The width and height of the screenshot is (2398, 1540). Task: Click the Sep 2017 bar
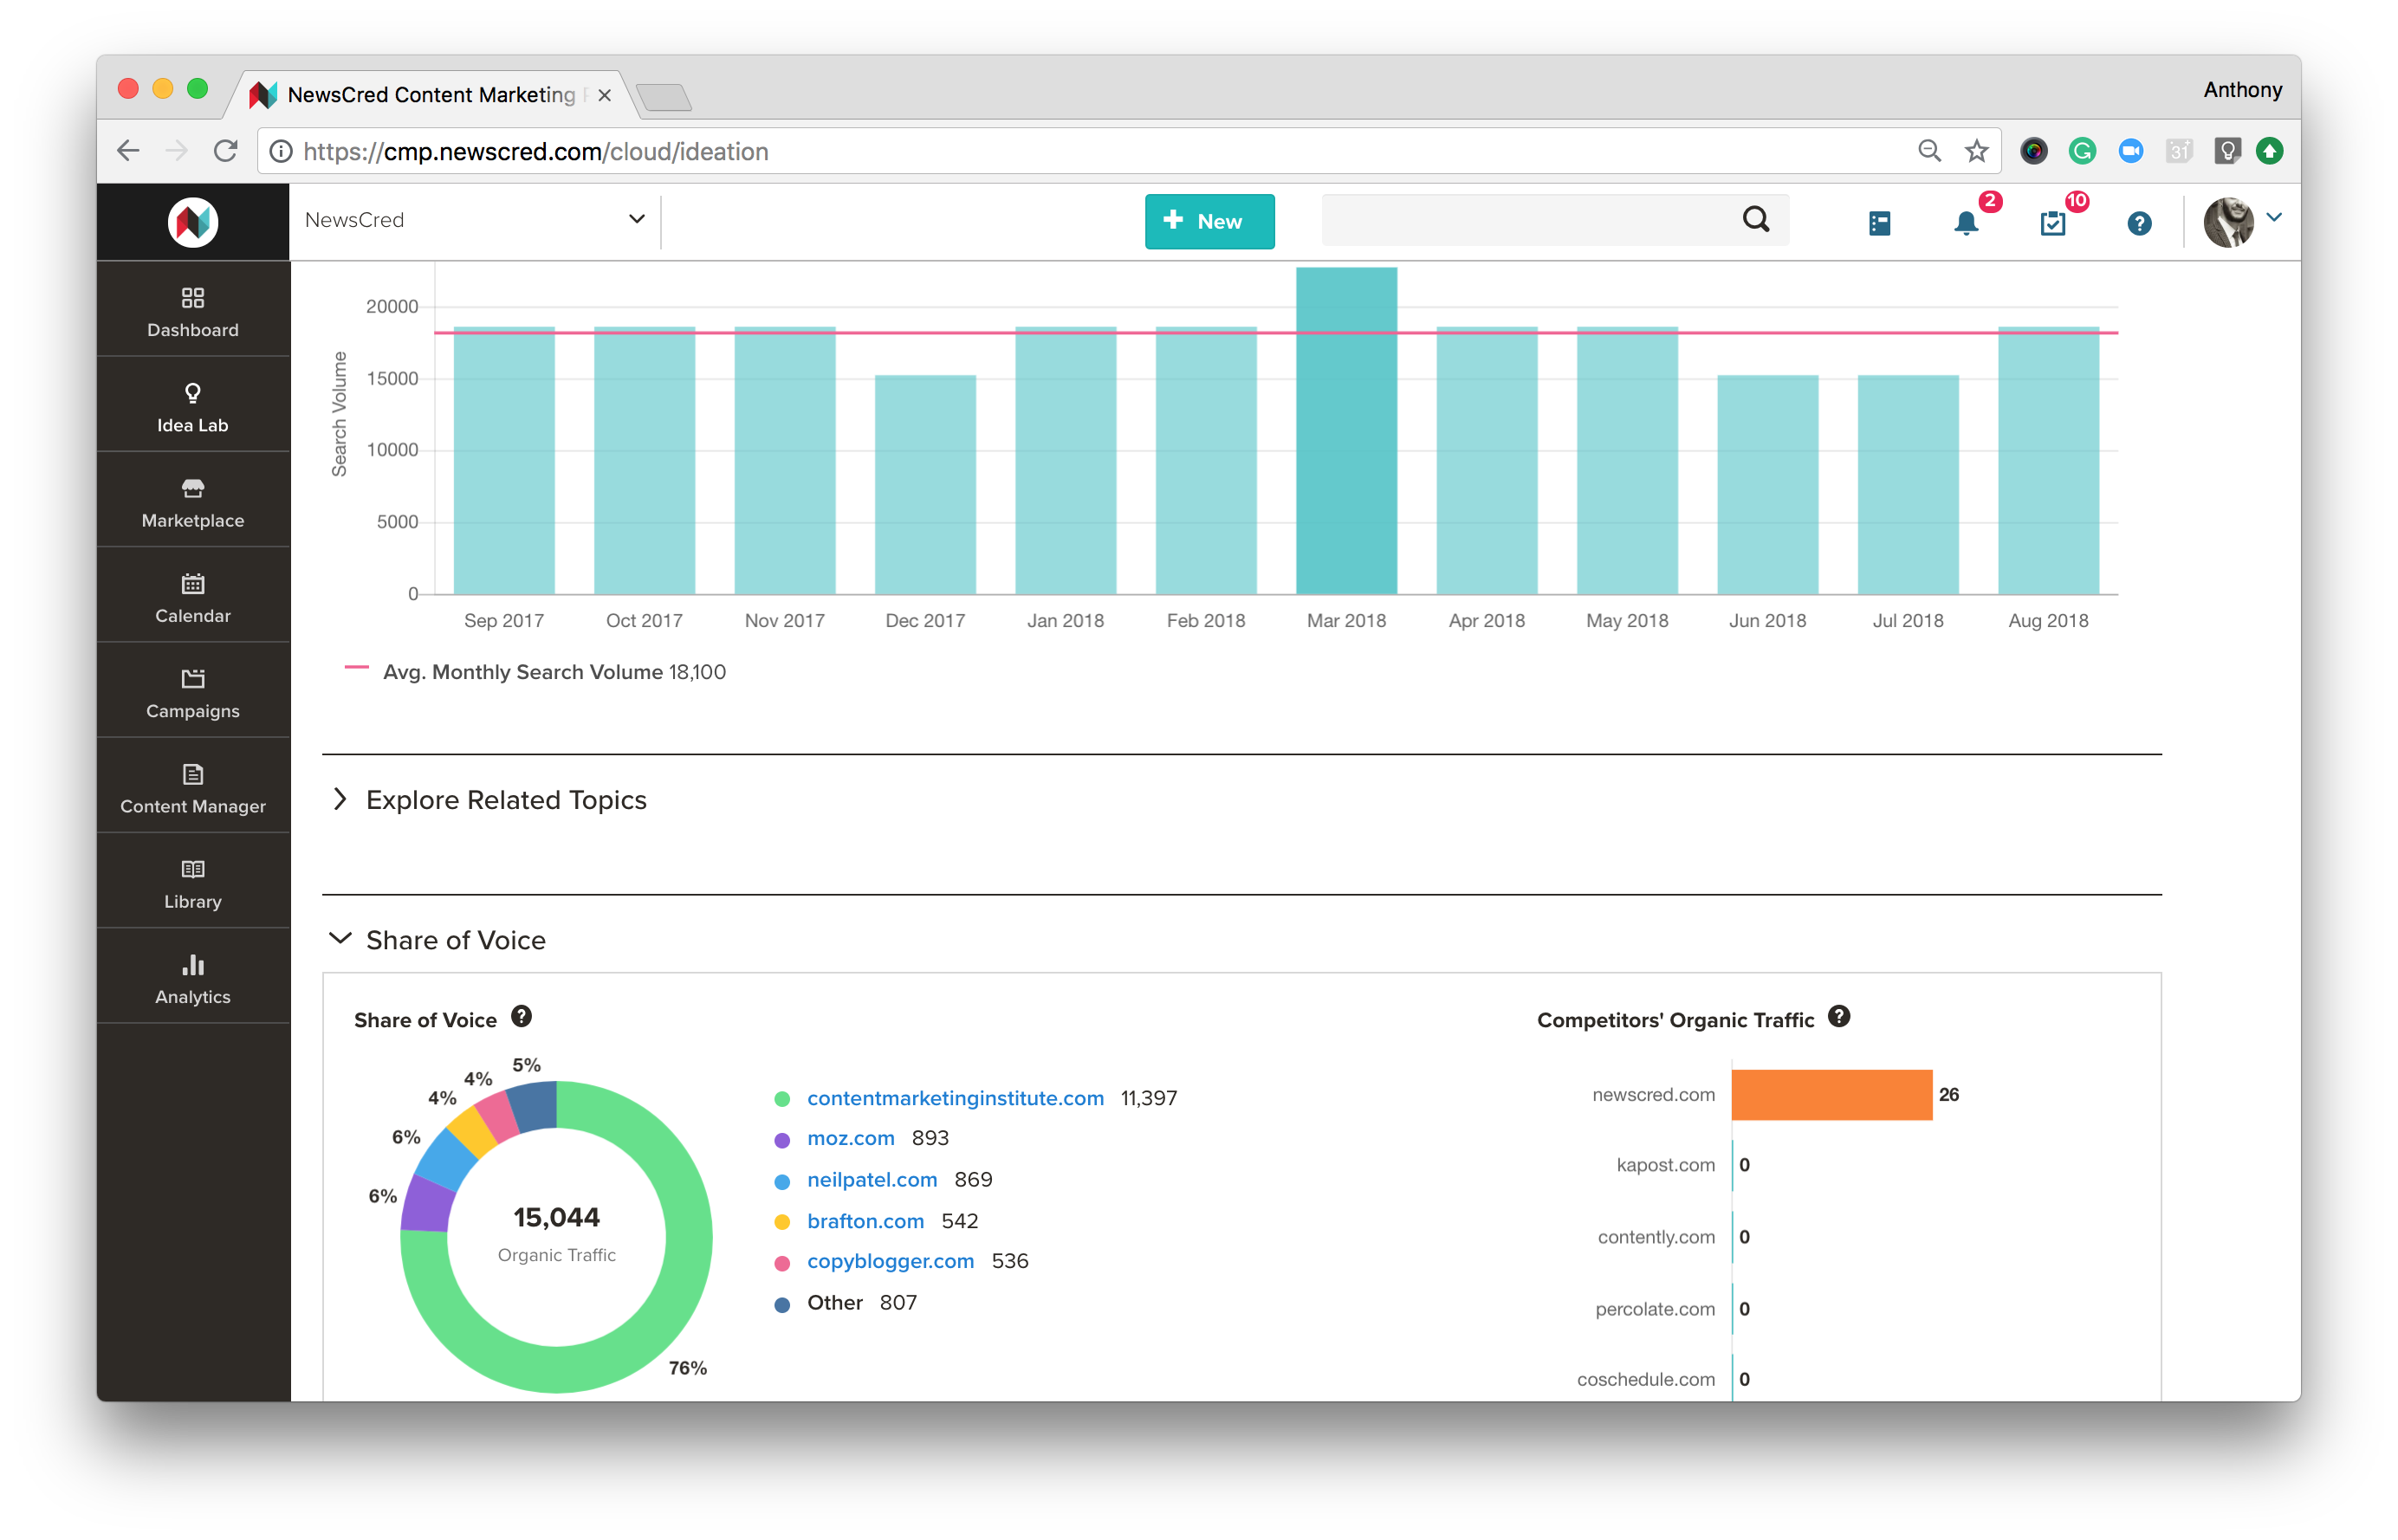coord(504,460)
